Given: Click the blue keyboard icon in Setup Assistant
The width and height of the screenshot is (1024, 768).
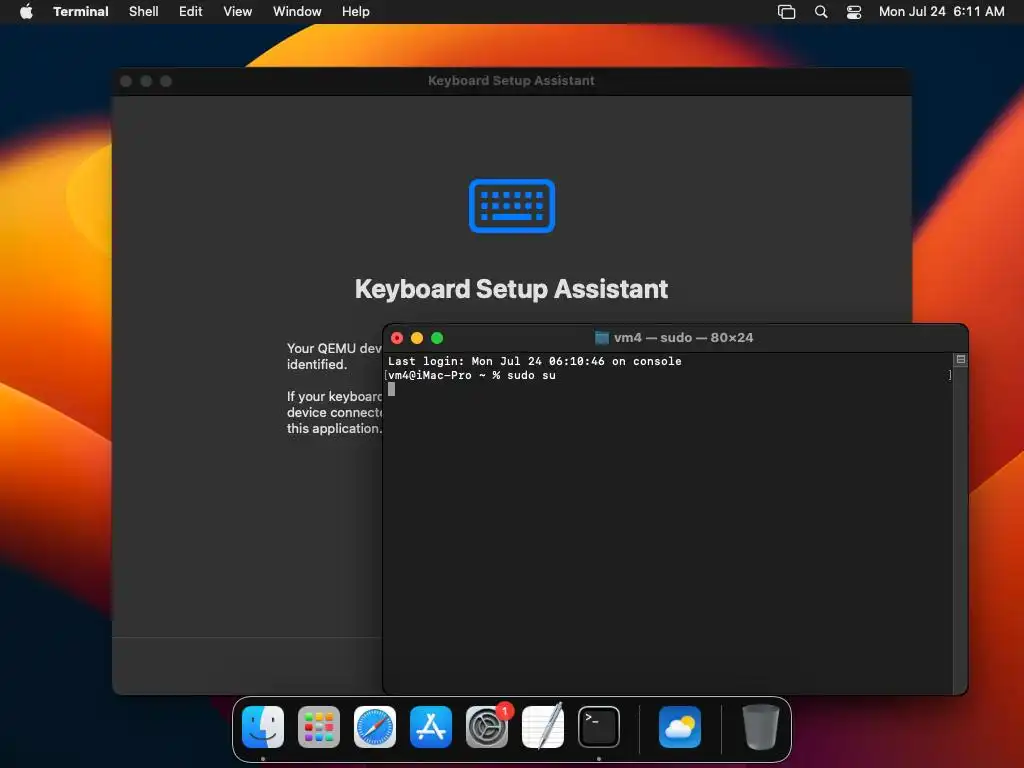Looking at the screenshot, I should (x=512, y=206).
